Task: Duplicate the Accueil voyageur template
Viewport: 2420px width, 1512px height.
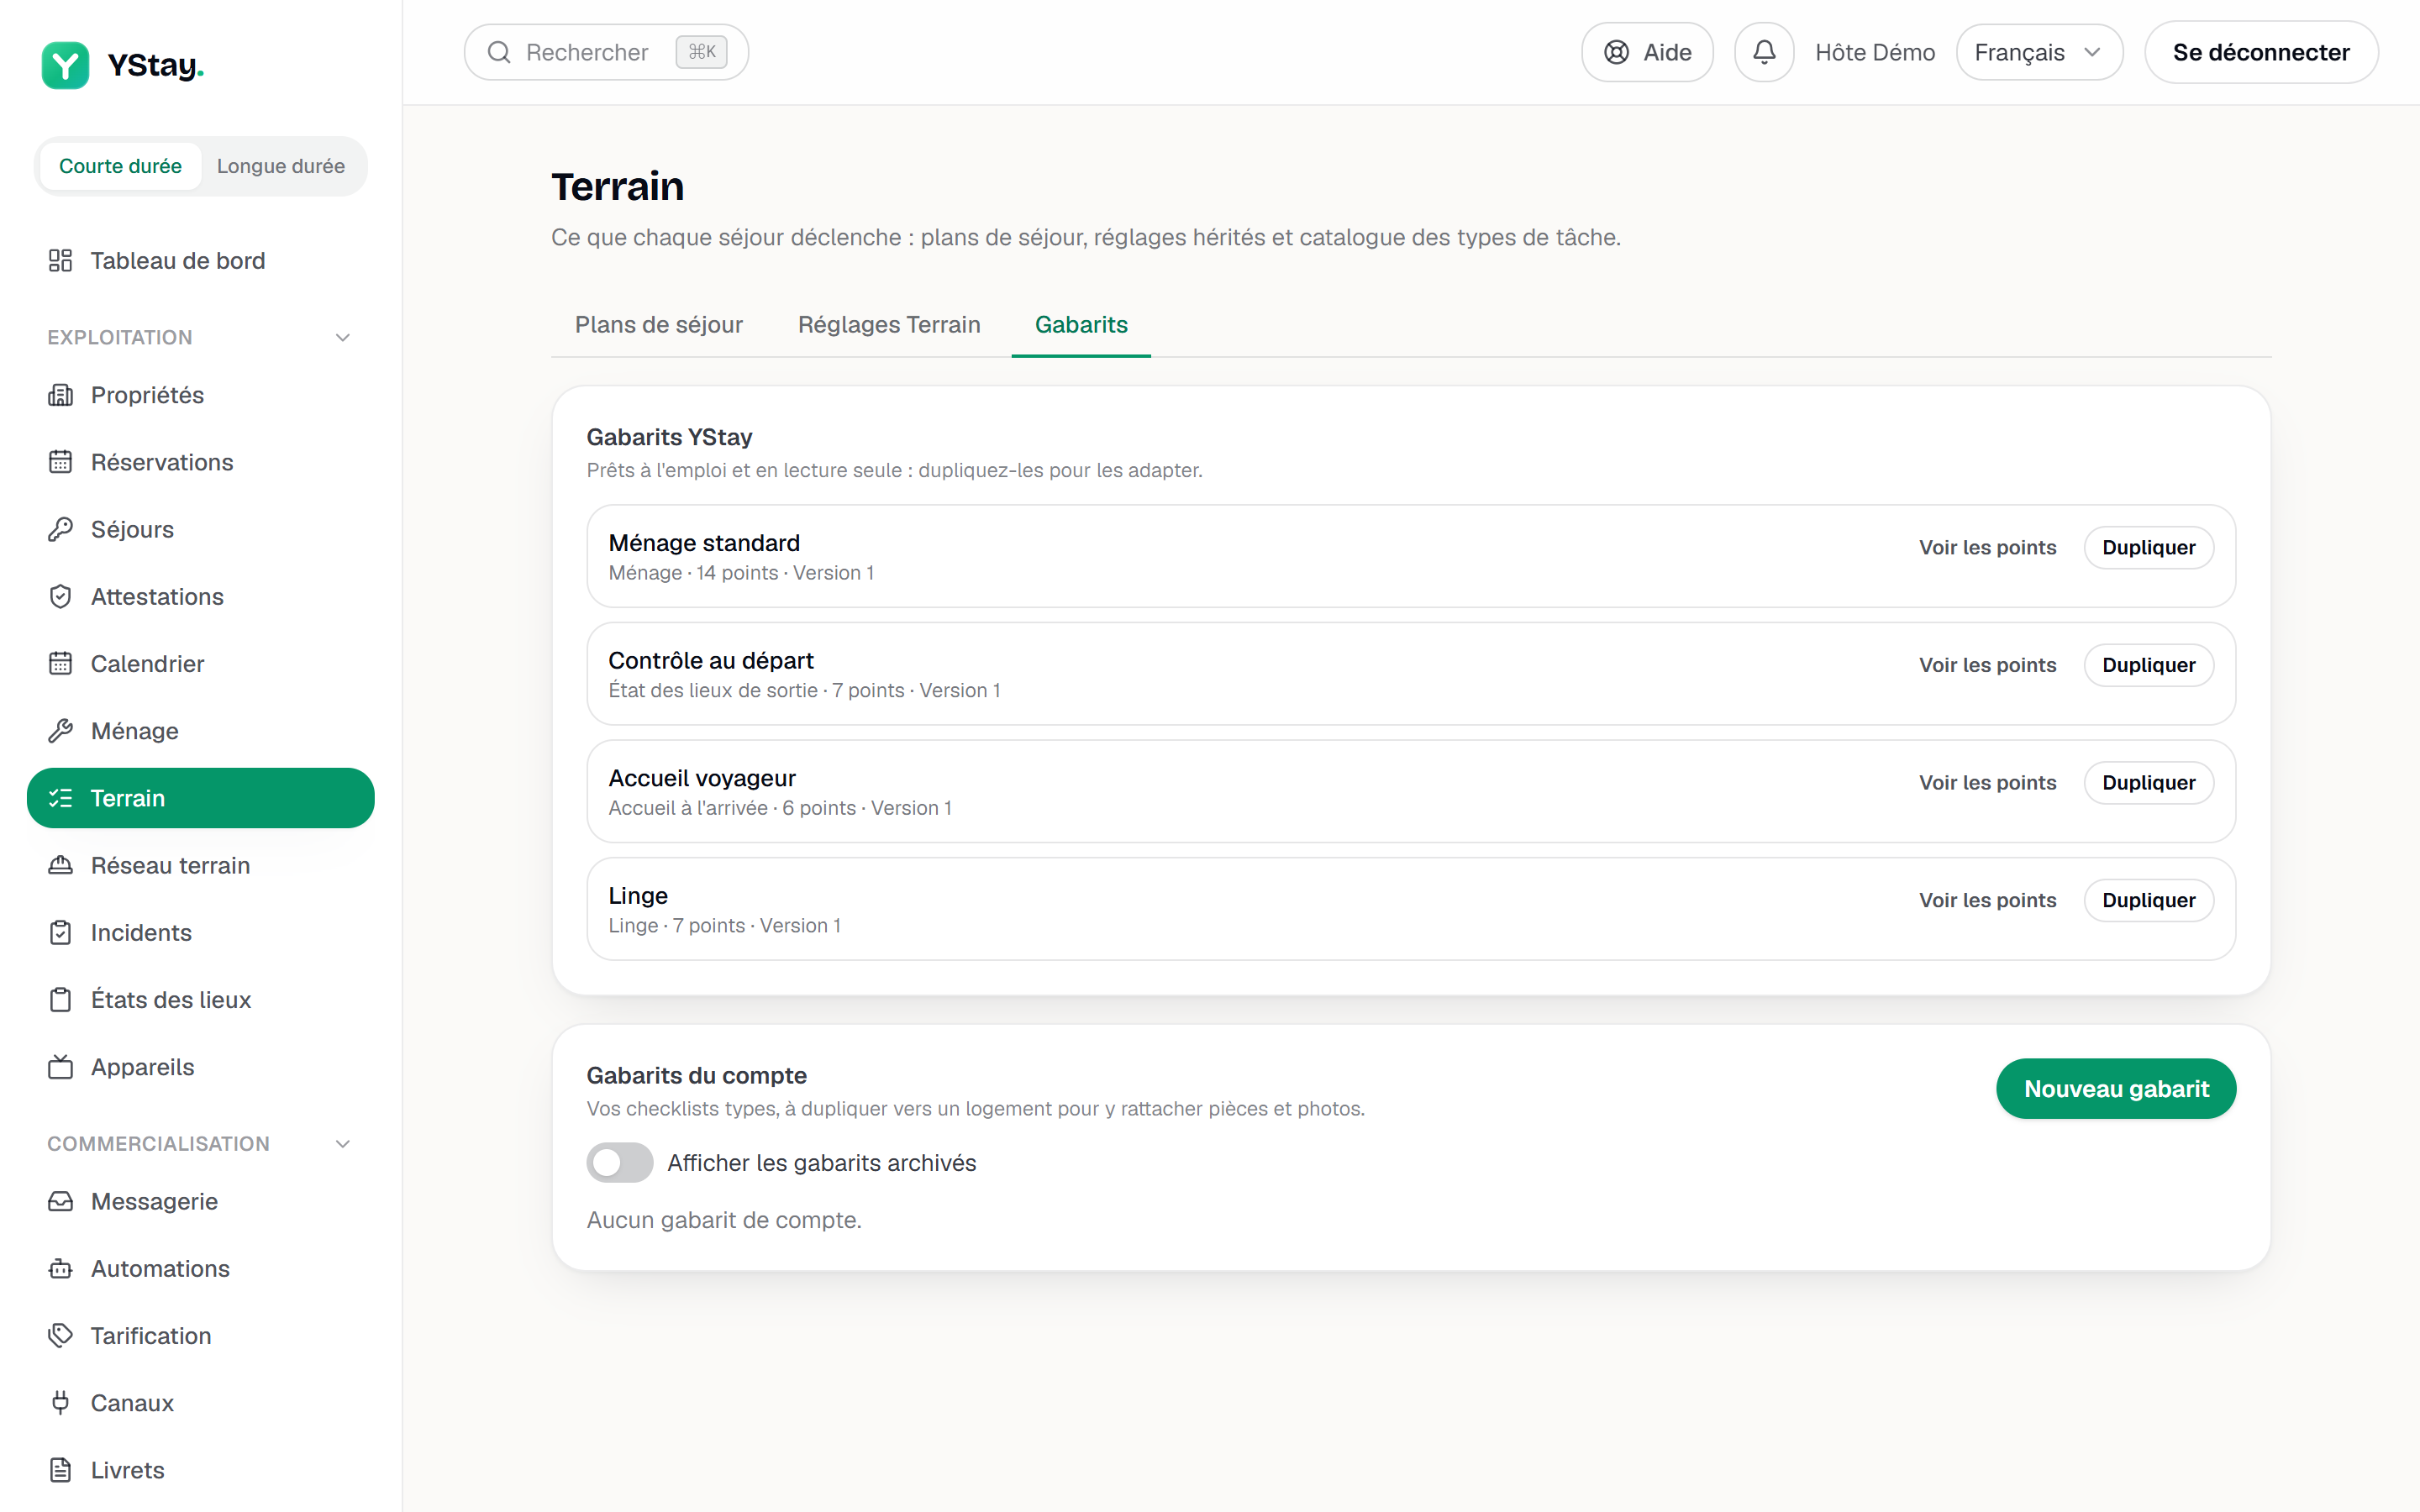Action: coord(2148,782)
